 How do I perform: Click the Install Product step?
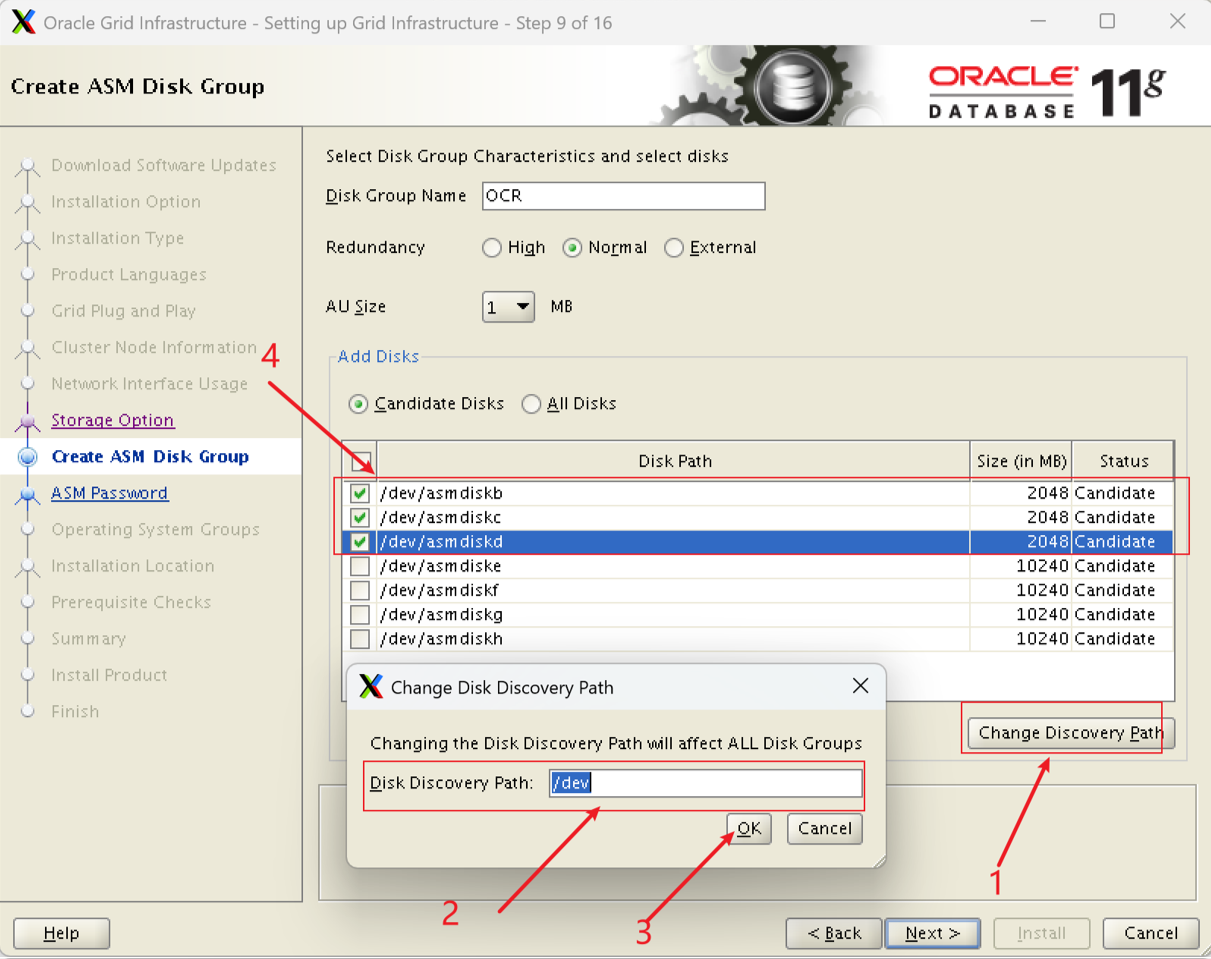click(109, 675)
